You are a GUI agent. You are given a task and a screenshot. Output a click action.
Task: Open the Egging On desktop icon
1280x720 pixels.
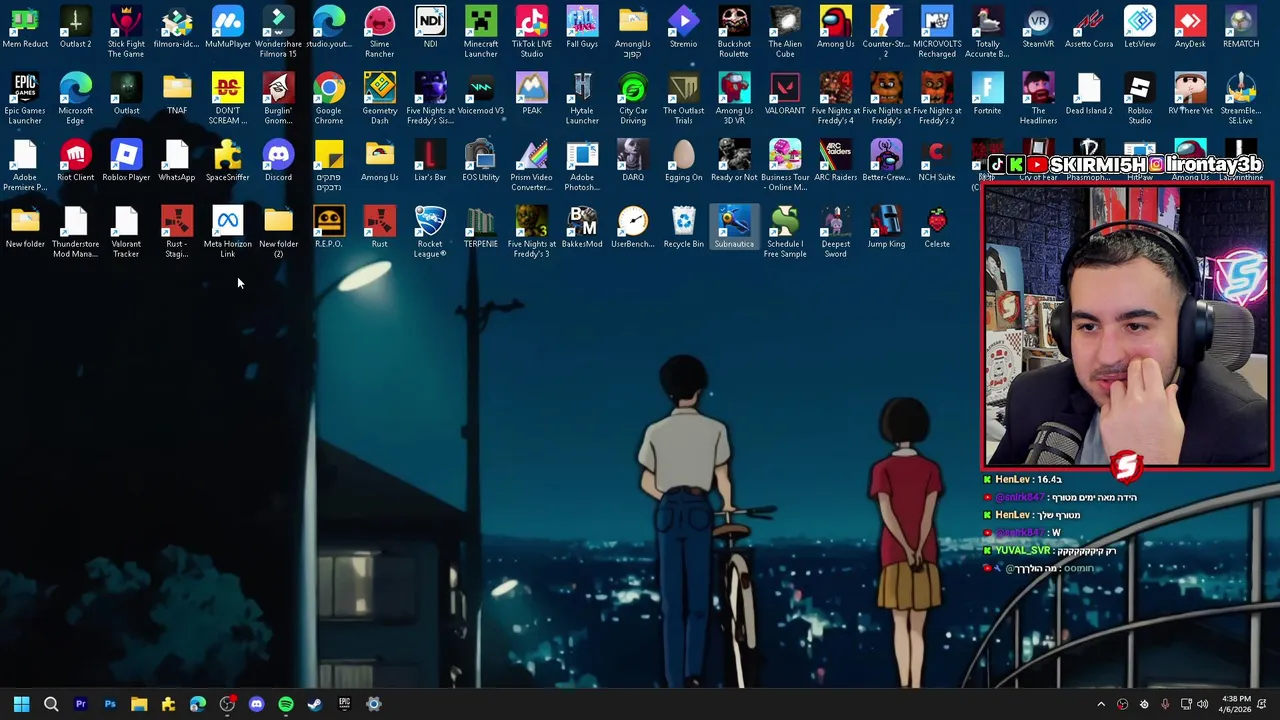point(683,161)
